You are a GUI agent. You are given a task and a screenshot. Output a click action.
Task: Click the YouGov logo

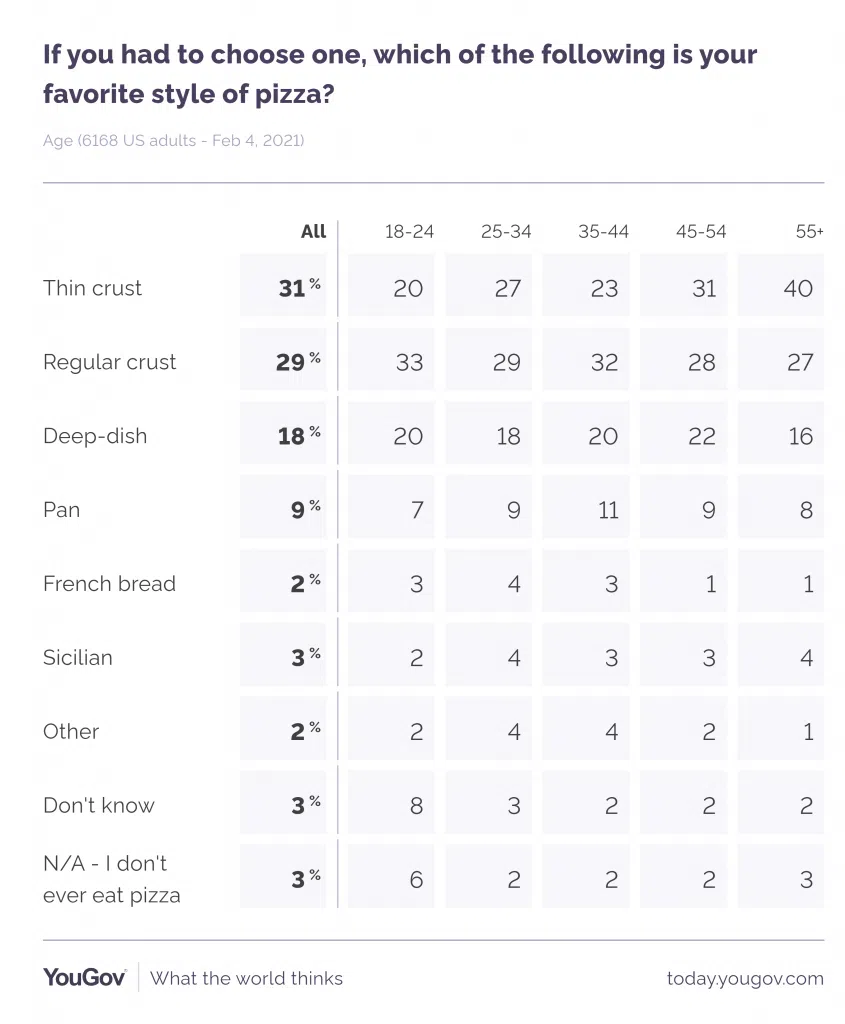(84, 978)
